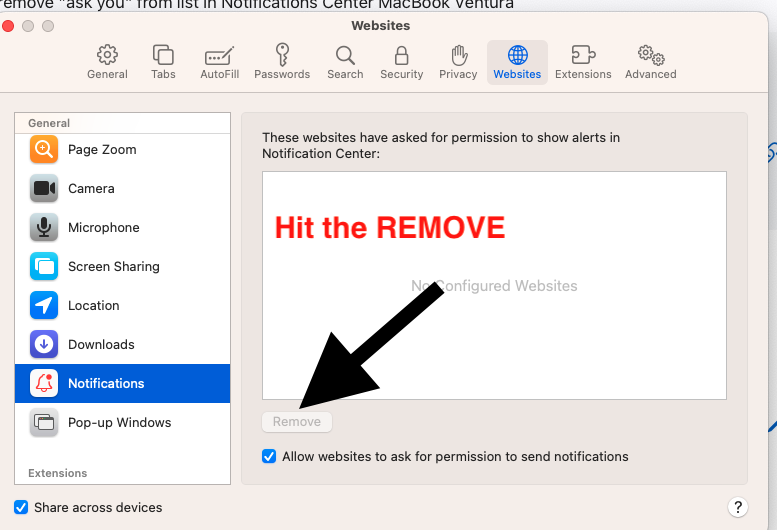Uncheck Allow websites to ask for permission
Image resolution: width=777 pixels, height=530 pixels.
(x=269, y=456)
